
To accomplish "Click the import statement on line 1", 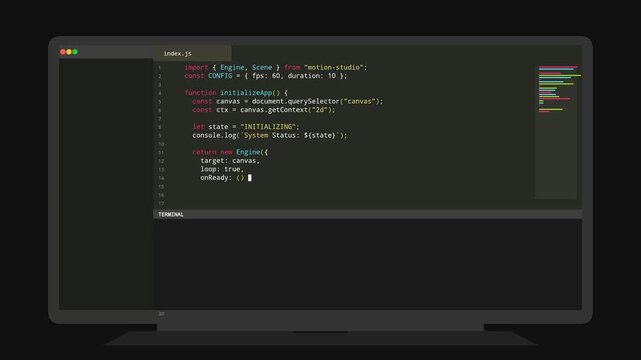I will 276,67.
